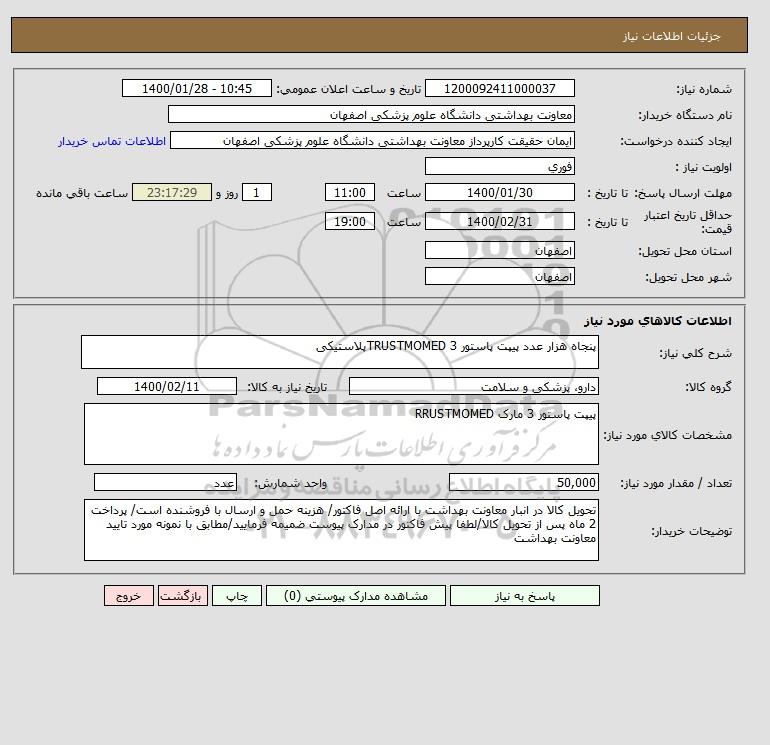Viewport: 770px width, 745px height.
Task: Click the گروه کالا label
Action: pyautogui.click(x=709, y=387)
